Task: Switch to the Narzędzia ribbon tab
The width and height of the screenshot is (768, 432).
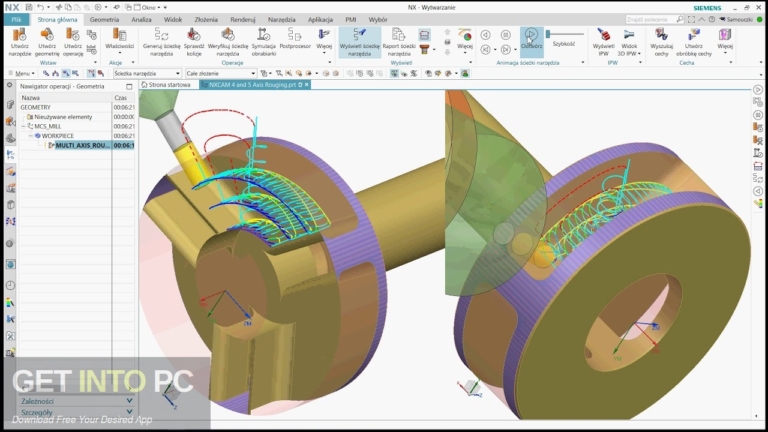Action: 282,20
